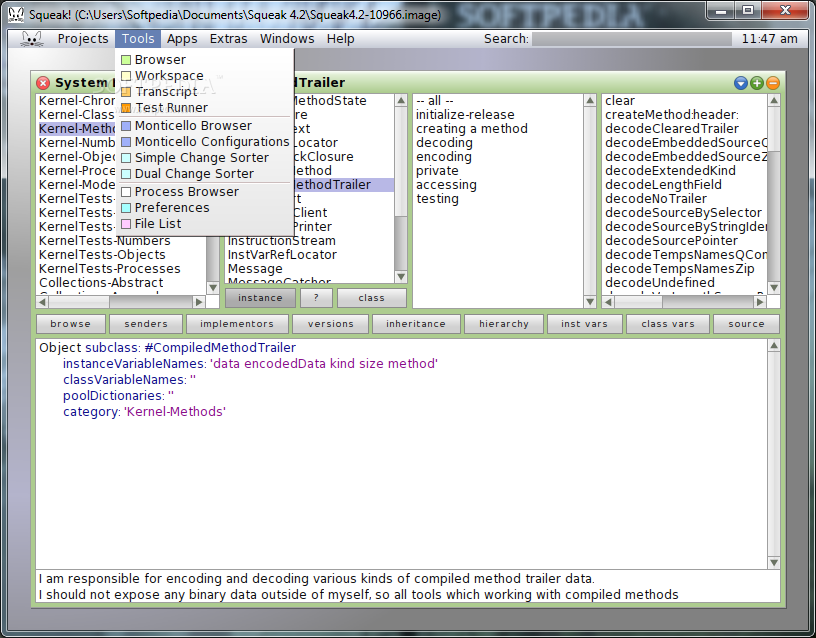Click the senders button

(146, 324)
